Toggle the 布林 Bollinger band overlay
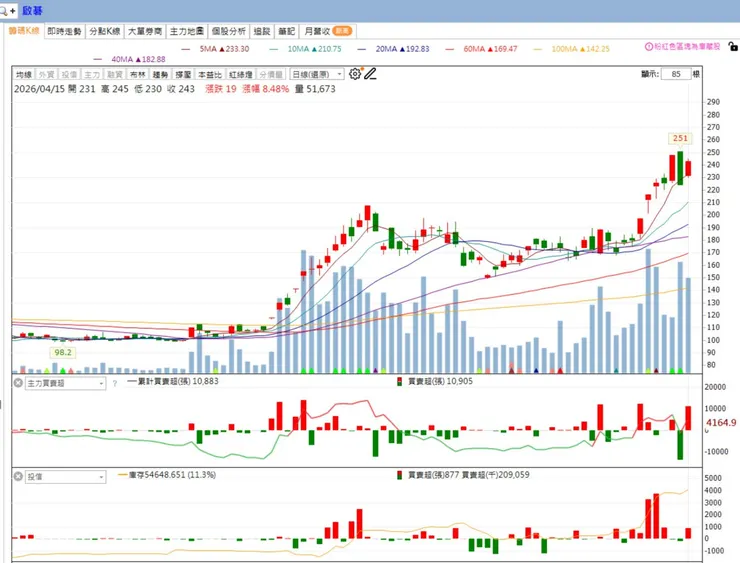The image size is (740, 563). (137, 75)
